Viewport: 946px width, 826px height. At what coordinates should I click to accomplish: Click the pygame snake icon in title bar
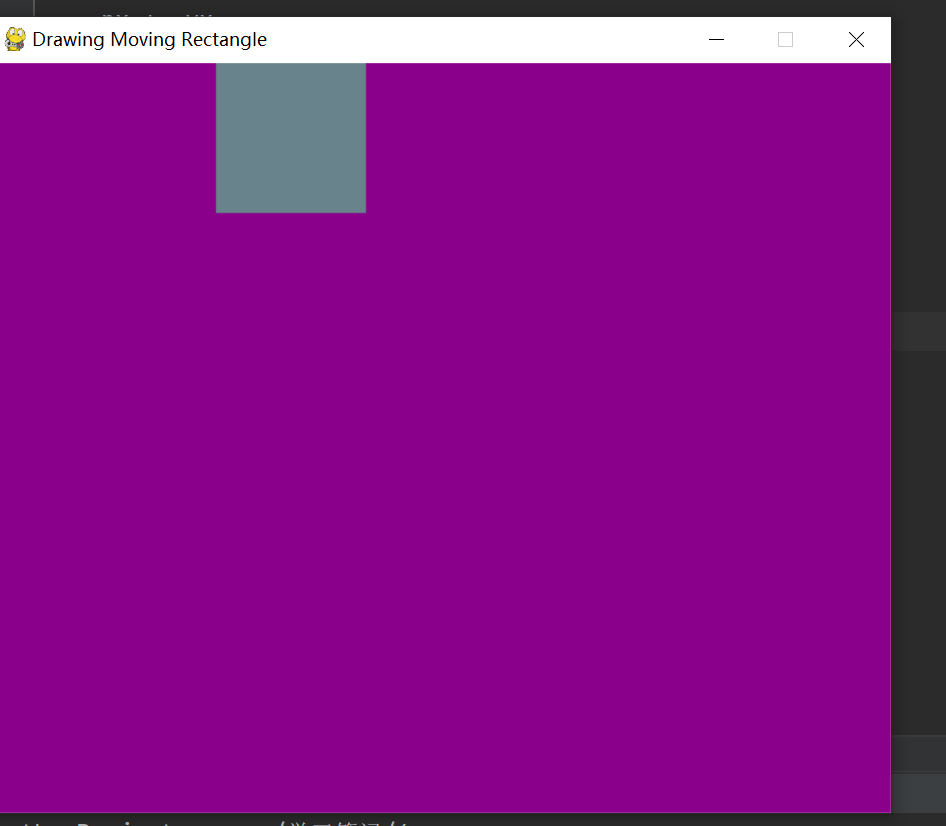pos(15,40)
